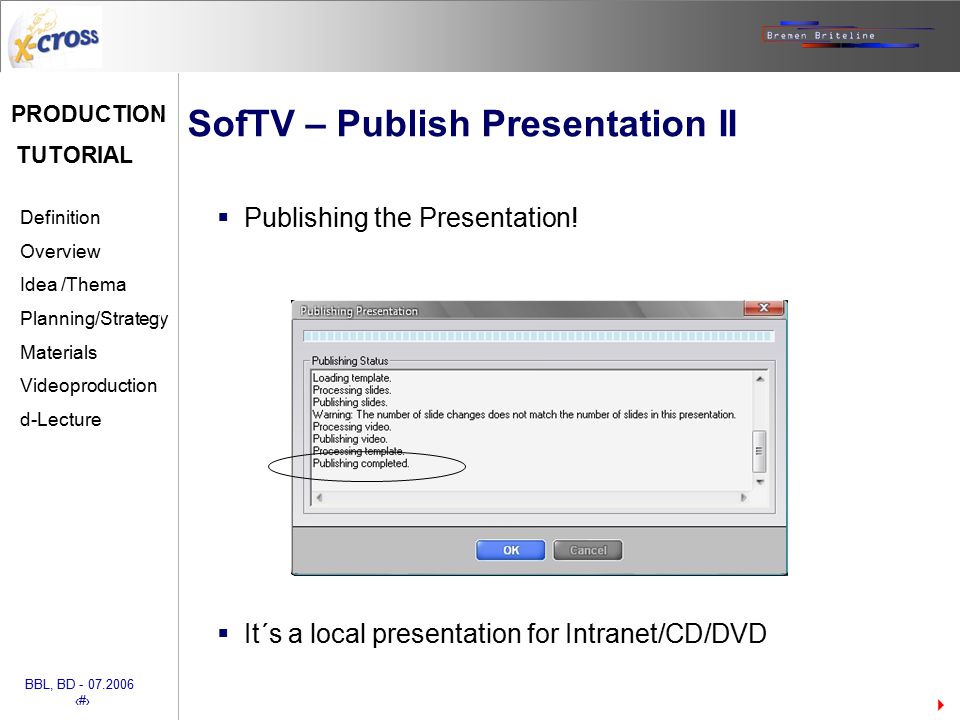Go to the d-Lecture section
This screenshot has height=720, width=960.
click(x=61, y=419)
